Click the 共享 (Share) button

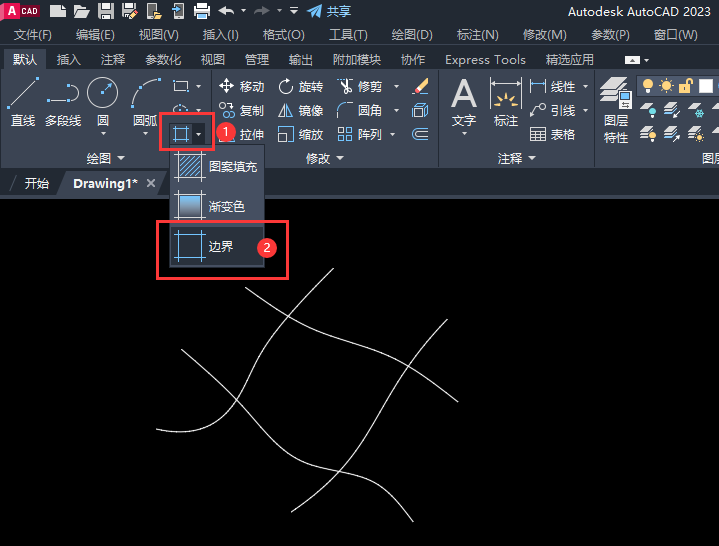tap(329, 11)
